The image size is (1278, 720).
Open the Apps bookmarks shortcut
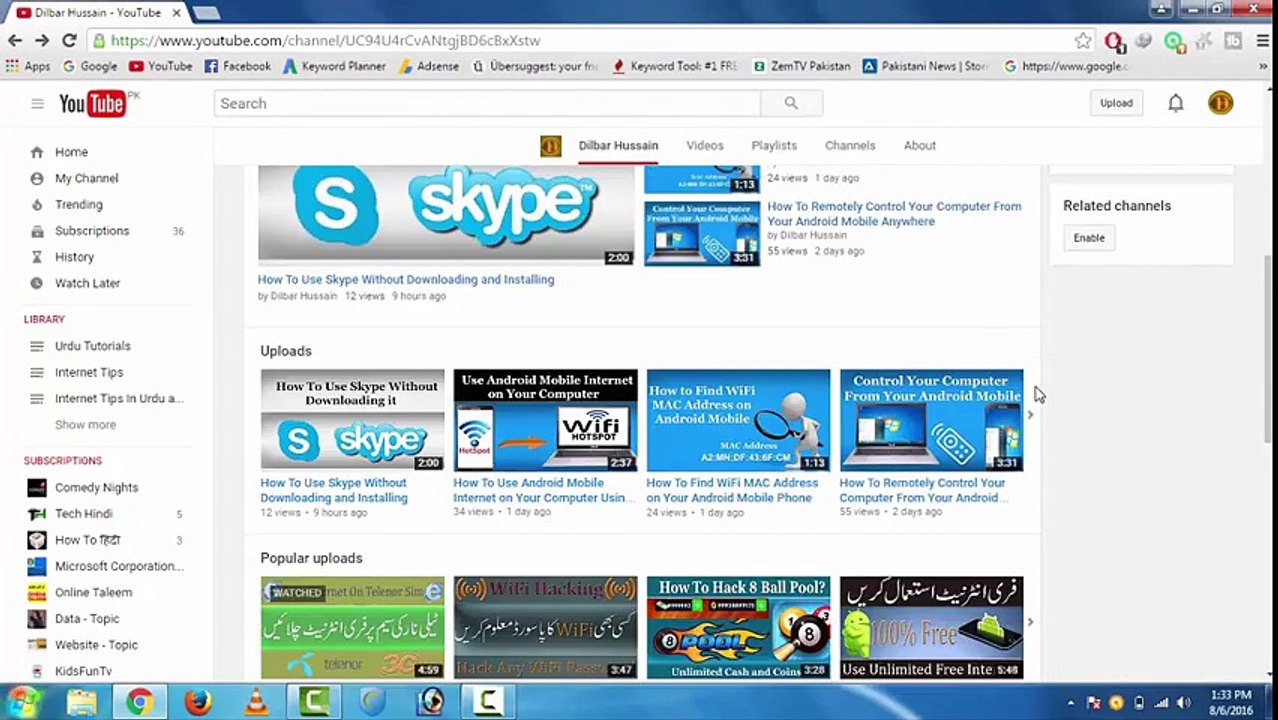(28, 66)
